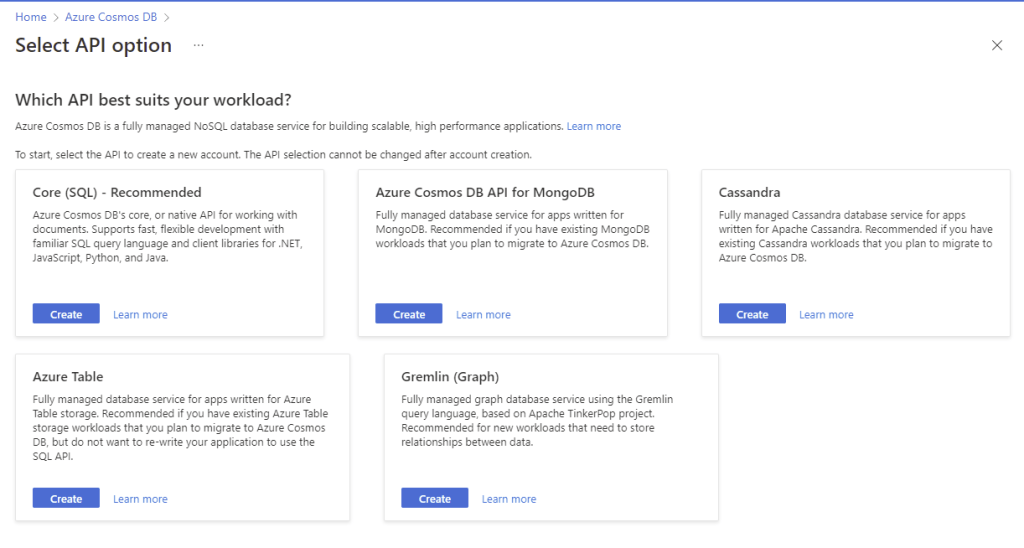Click Create for Gremlin (Graph)
The width and height of the screenshot is (1024, 548).
click(435, 498)
